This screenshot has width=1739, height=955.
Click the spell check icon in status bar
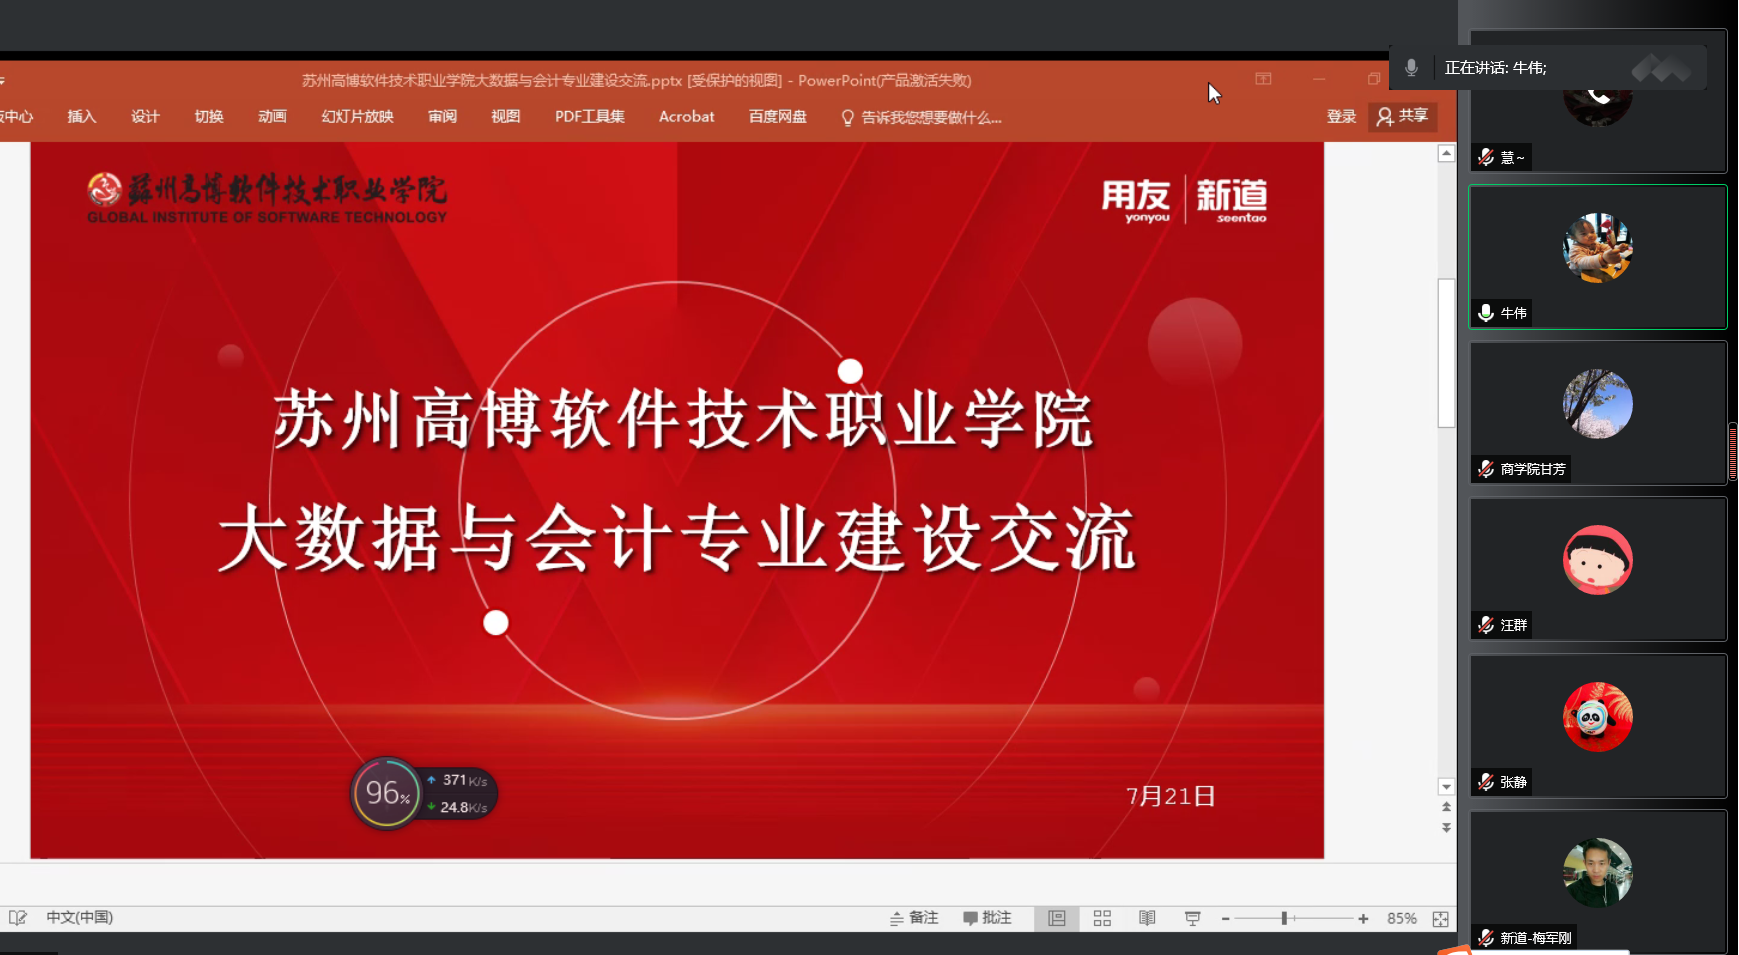pos(17,918)
